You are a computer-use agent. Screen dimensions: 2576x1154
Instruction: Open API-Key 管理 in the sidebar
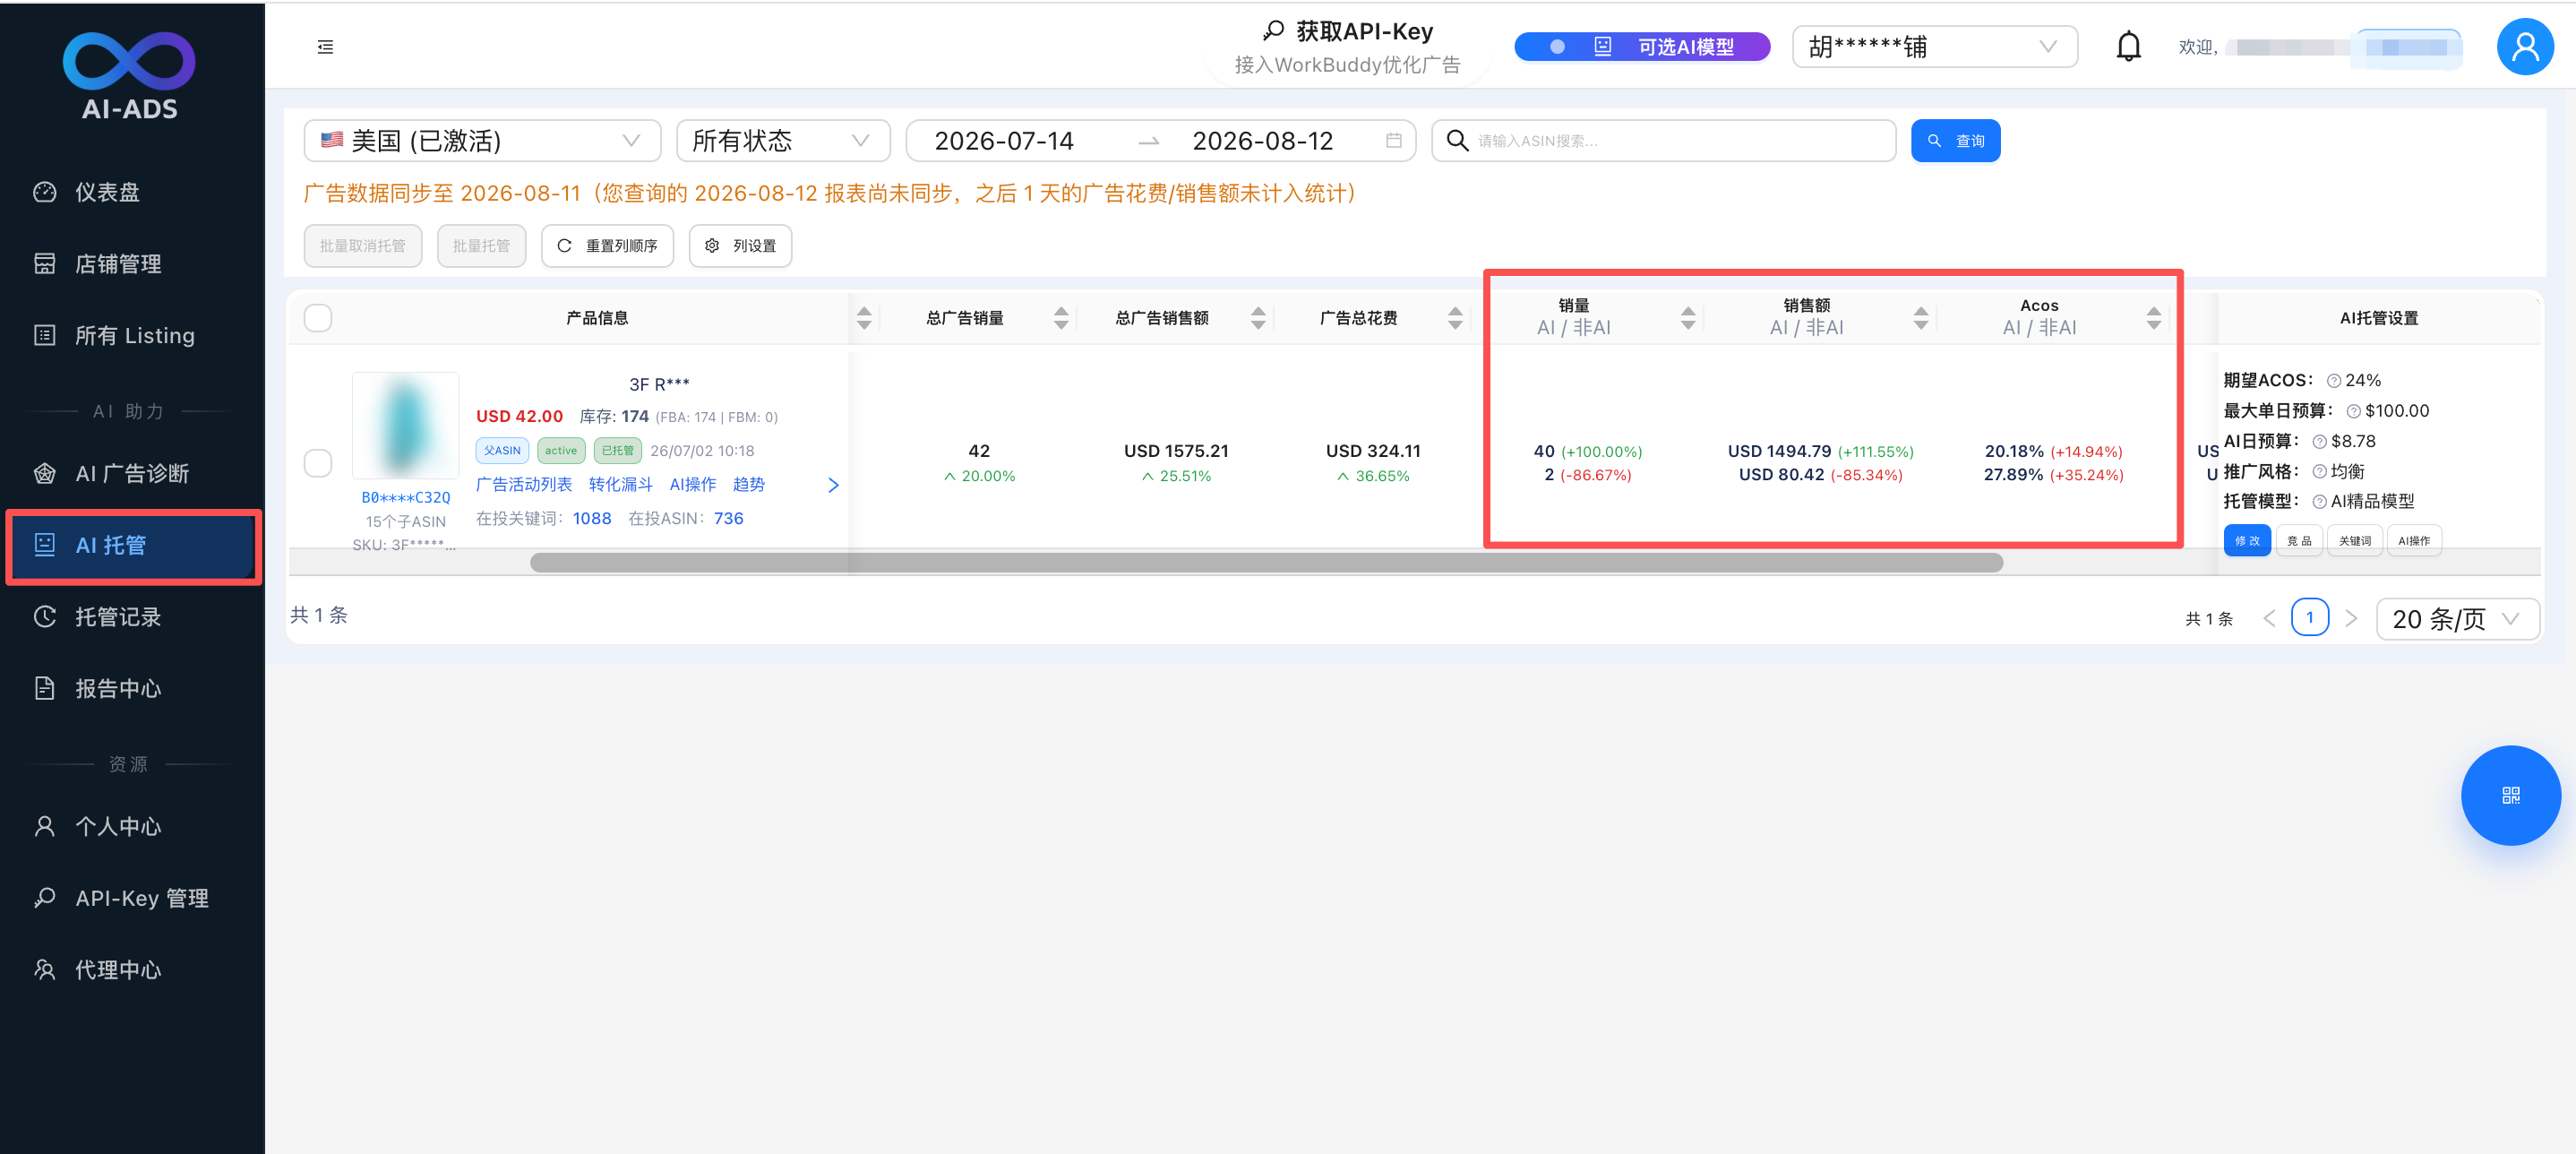(x=132, y=899)
